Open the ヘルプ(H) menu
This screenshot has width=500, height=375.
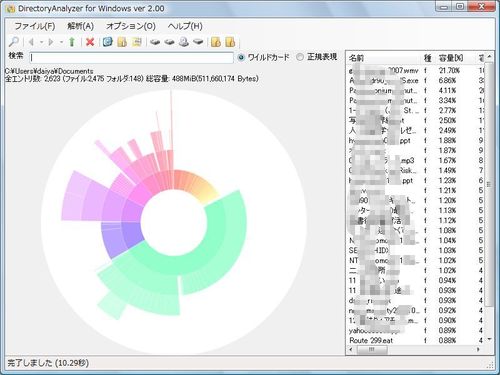pyautogui.click(x=185, y=26)
